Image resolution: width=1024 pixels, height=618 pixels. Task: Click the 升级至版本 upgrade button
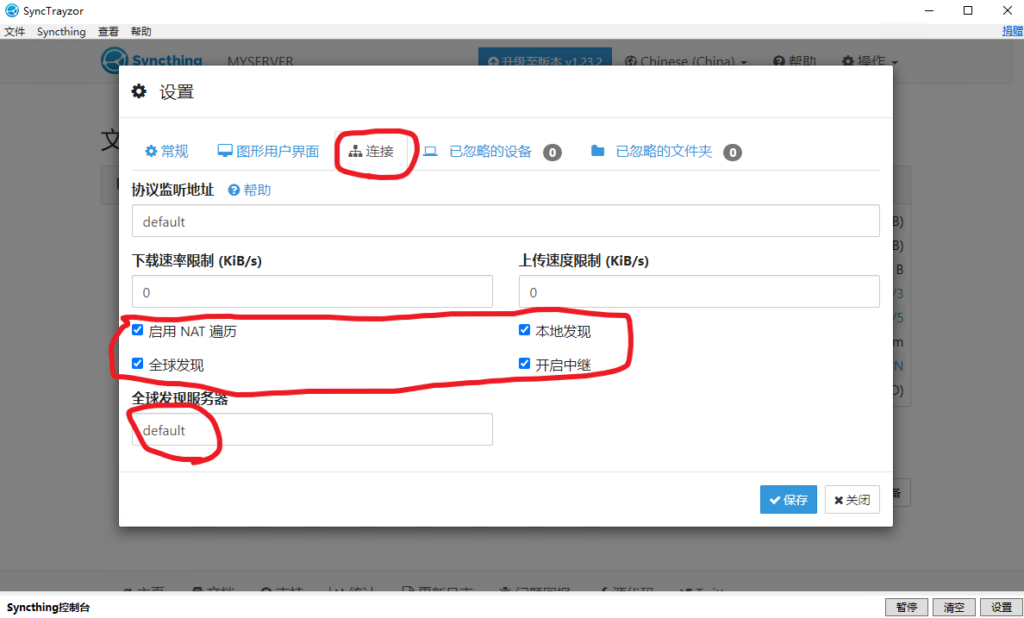click(545, 57)
